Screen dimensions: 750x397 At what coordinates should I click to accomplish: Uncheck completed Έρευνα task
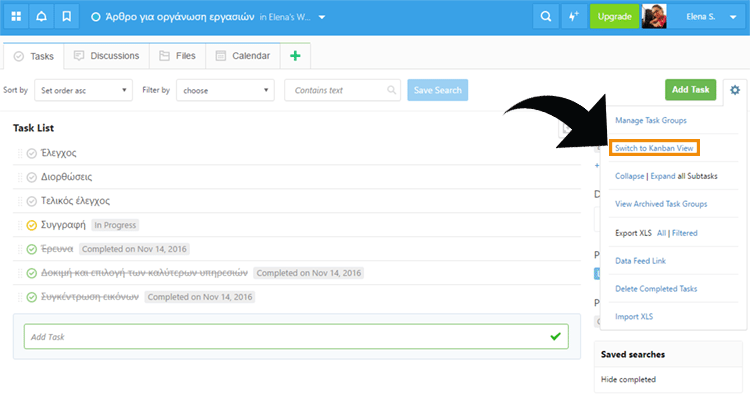click(x=32, y=249)
